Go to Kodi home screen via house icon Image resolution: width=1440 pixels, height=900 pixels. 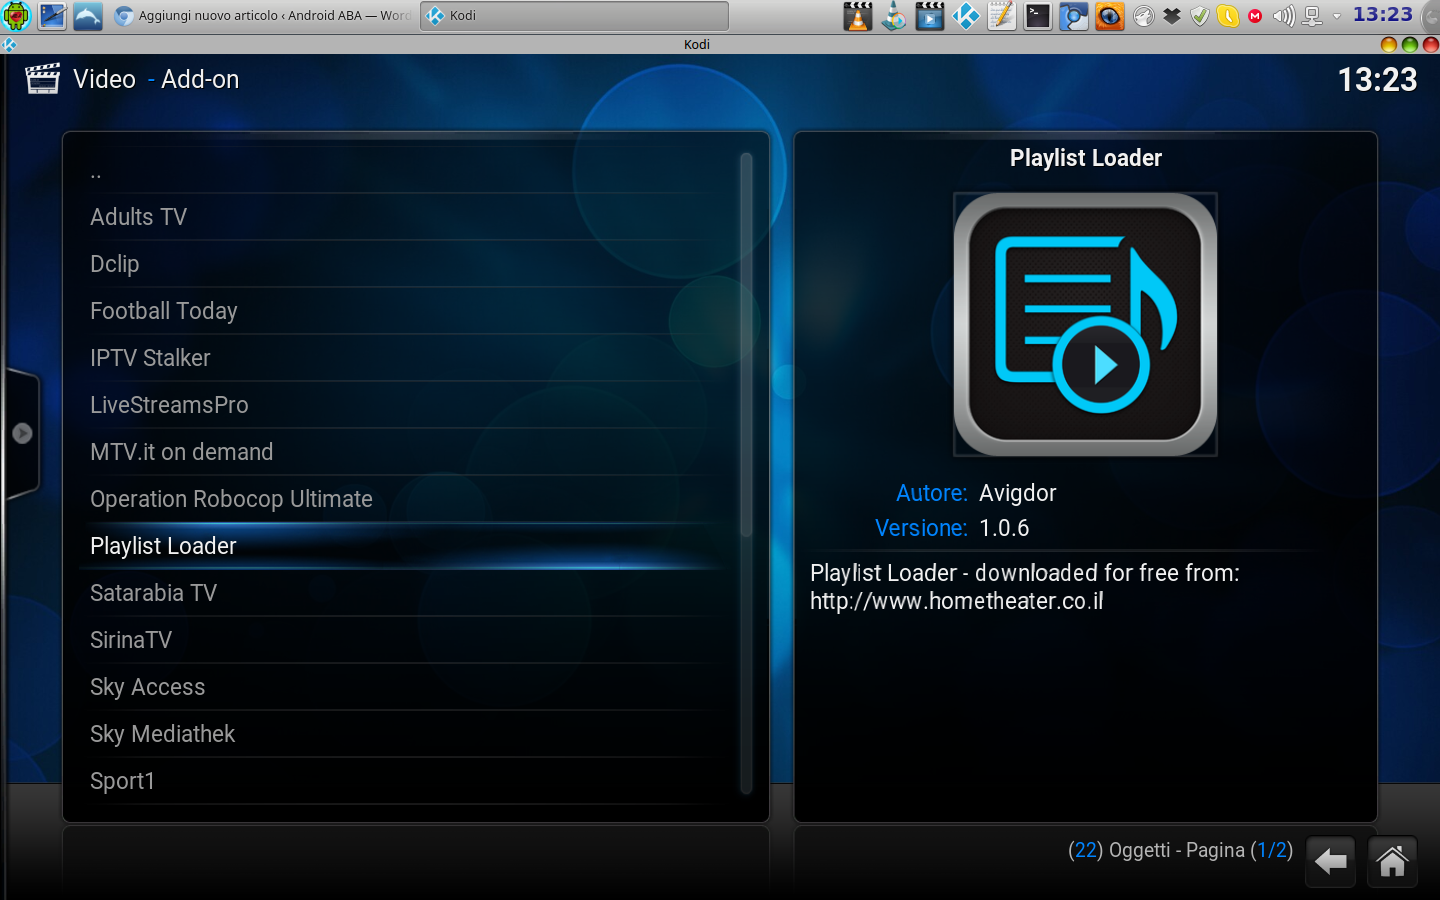click(x=1392, y=861)
